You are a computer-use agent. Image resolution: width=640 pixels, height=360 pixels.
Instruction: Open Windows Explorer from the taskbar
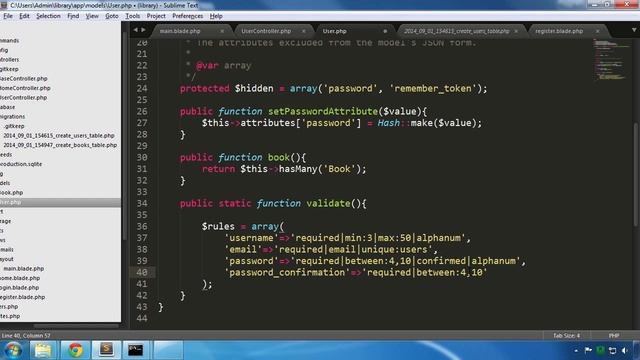click(43, 350)
